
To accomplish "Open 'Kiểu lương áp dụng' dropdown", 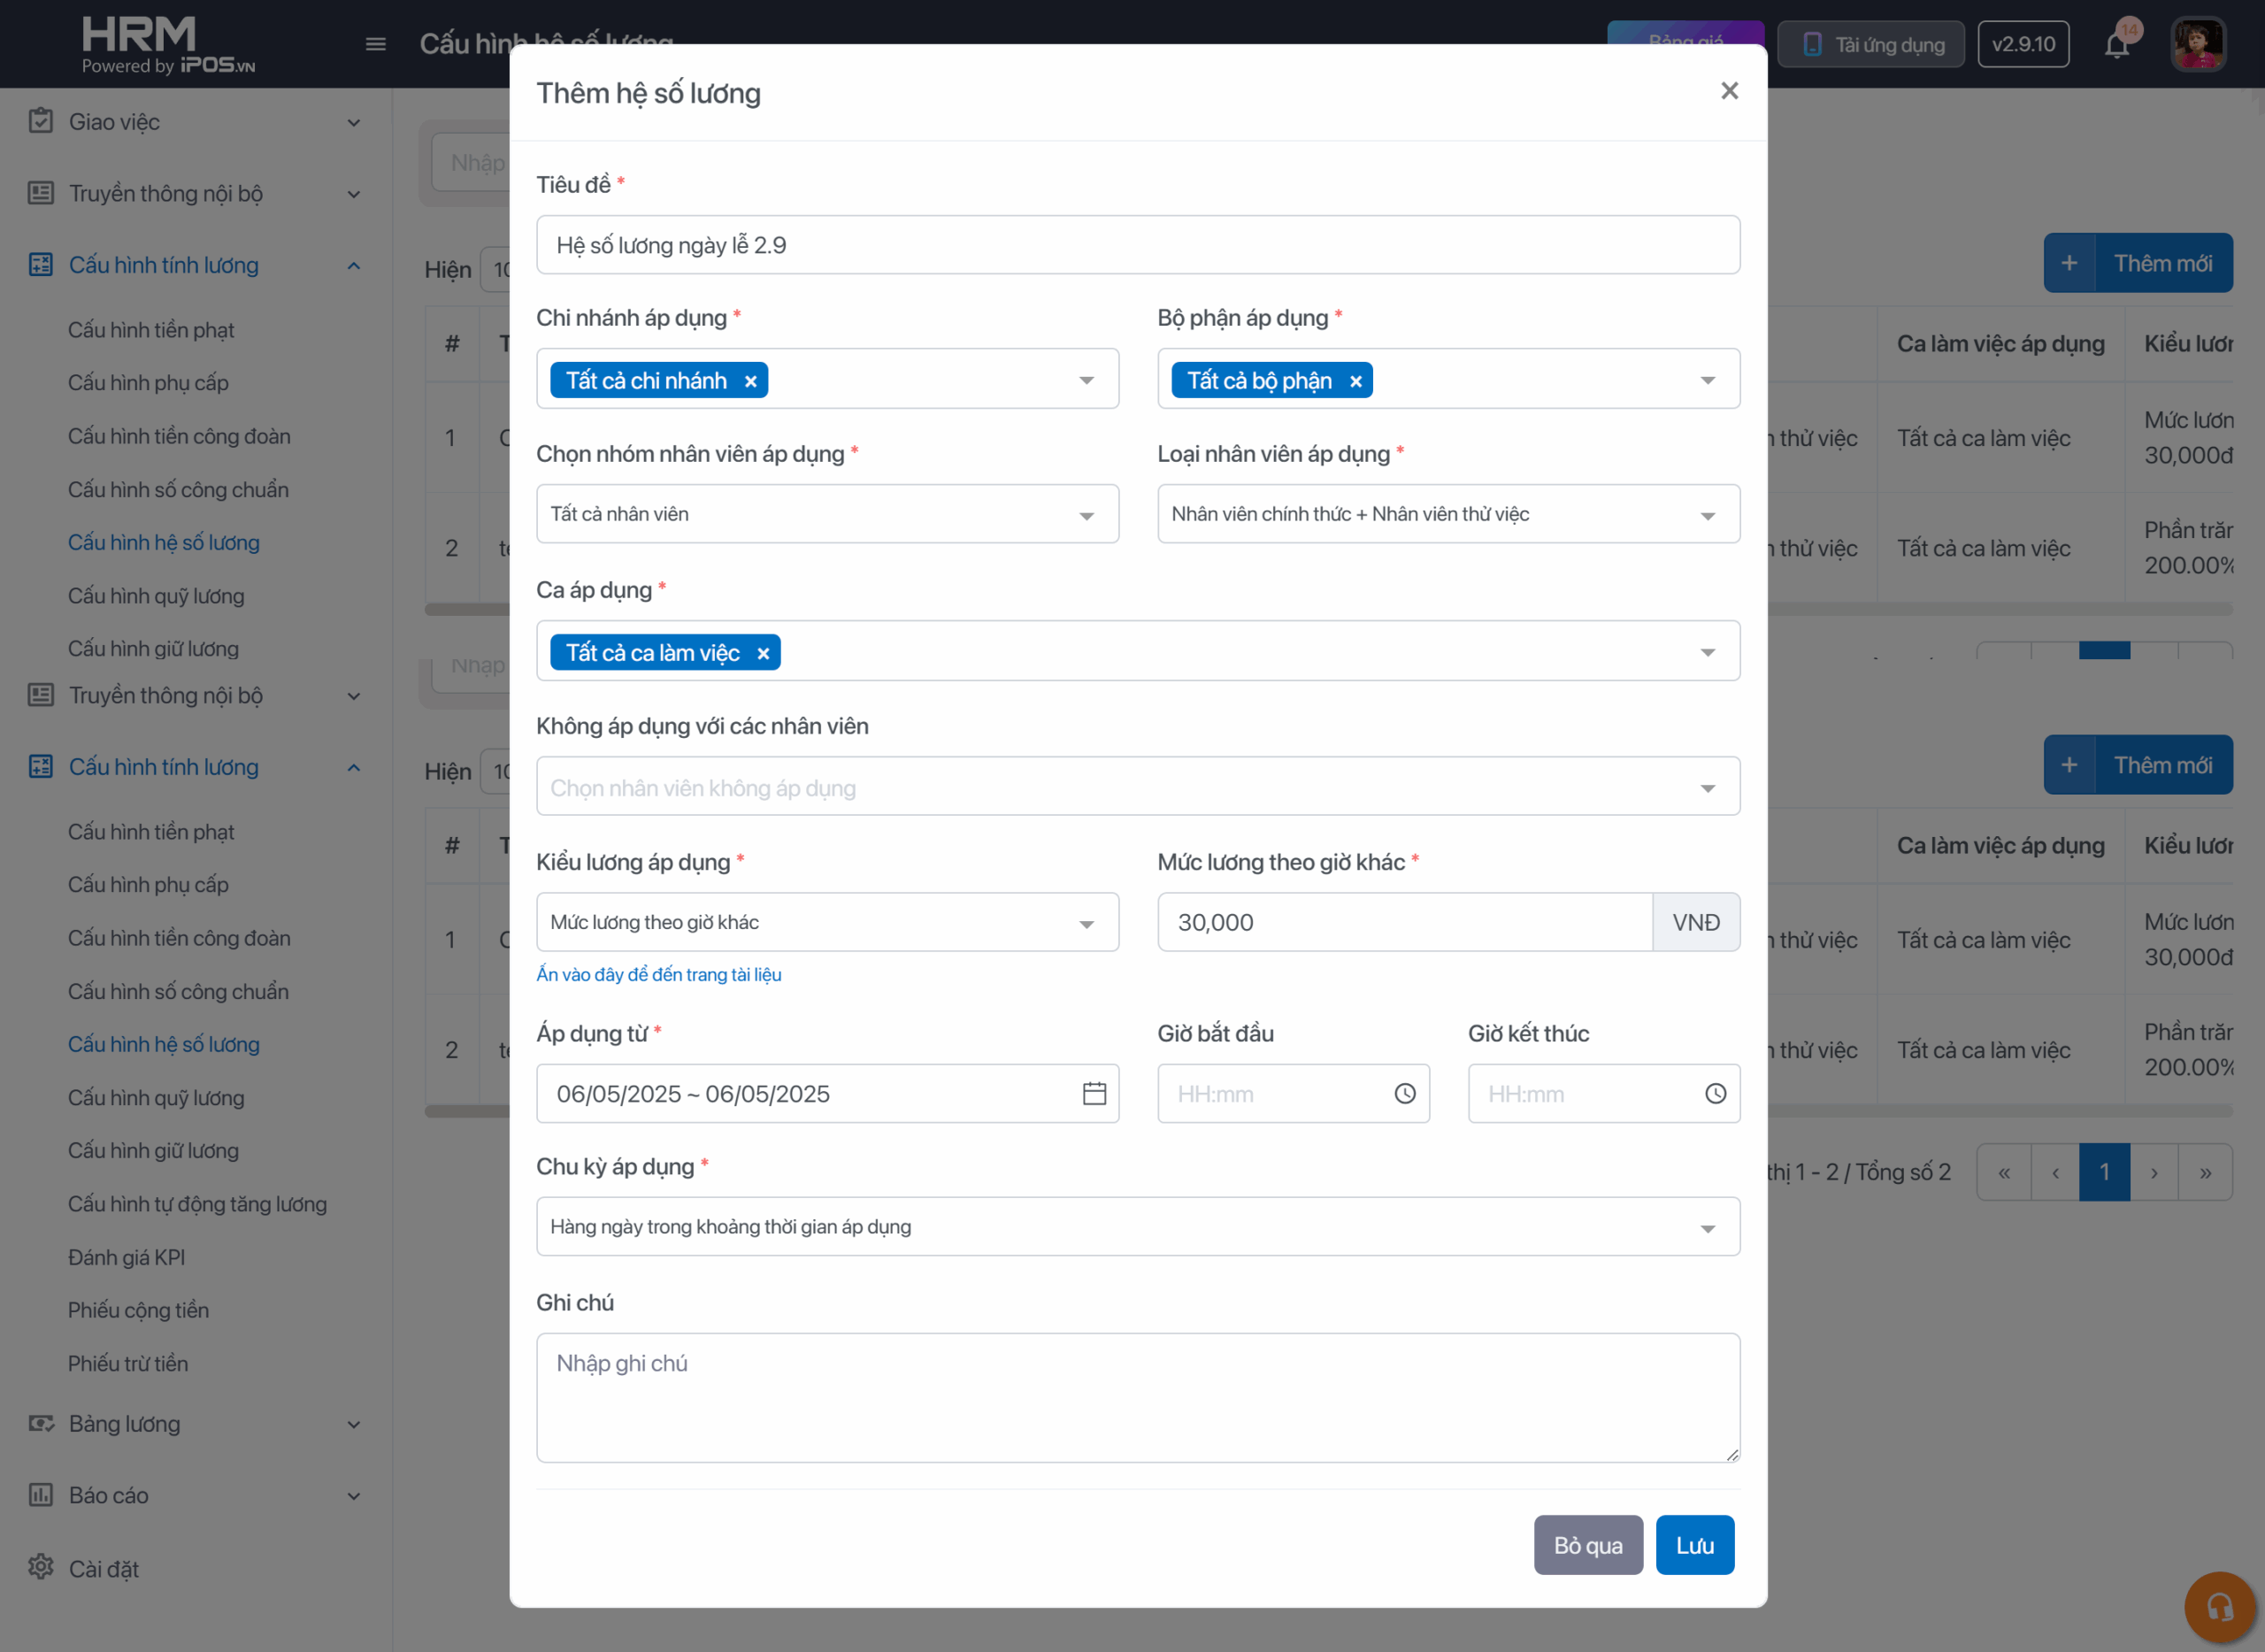I will pos(827,922).
